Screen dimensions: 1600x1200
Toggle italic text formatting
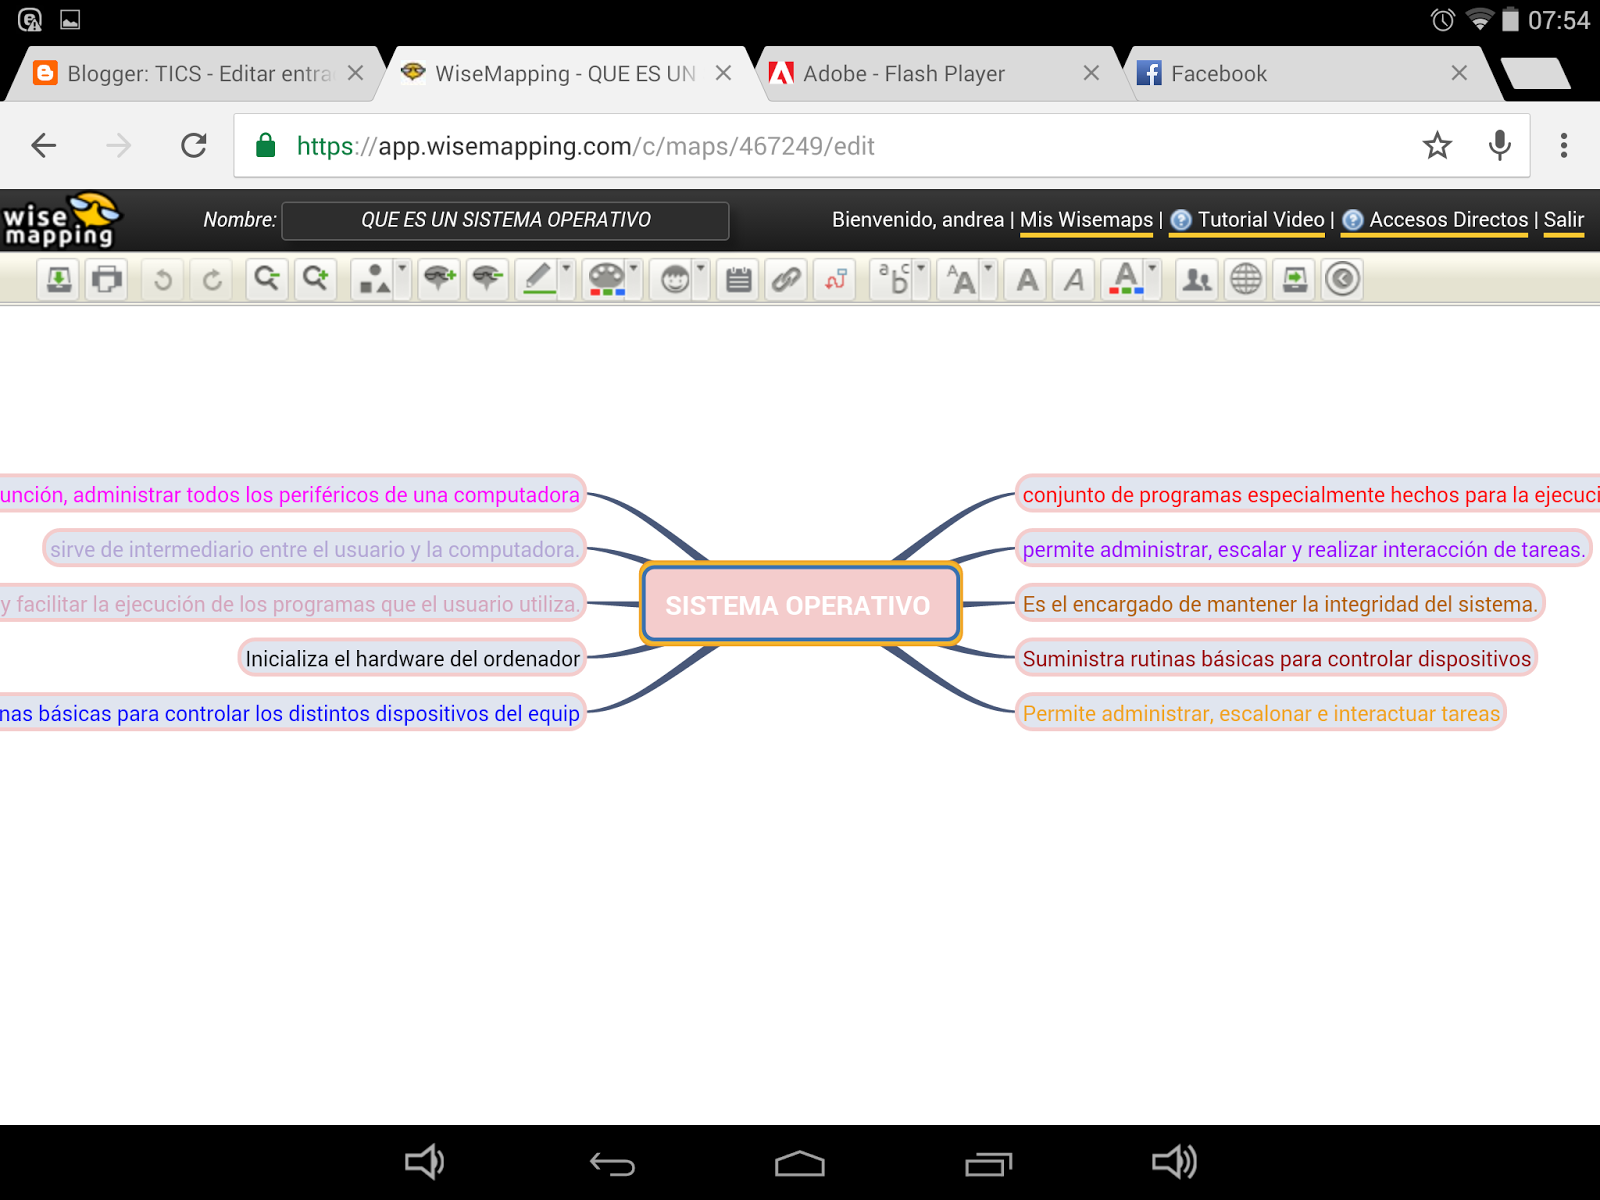[1073, 280]
